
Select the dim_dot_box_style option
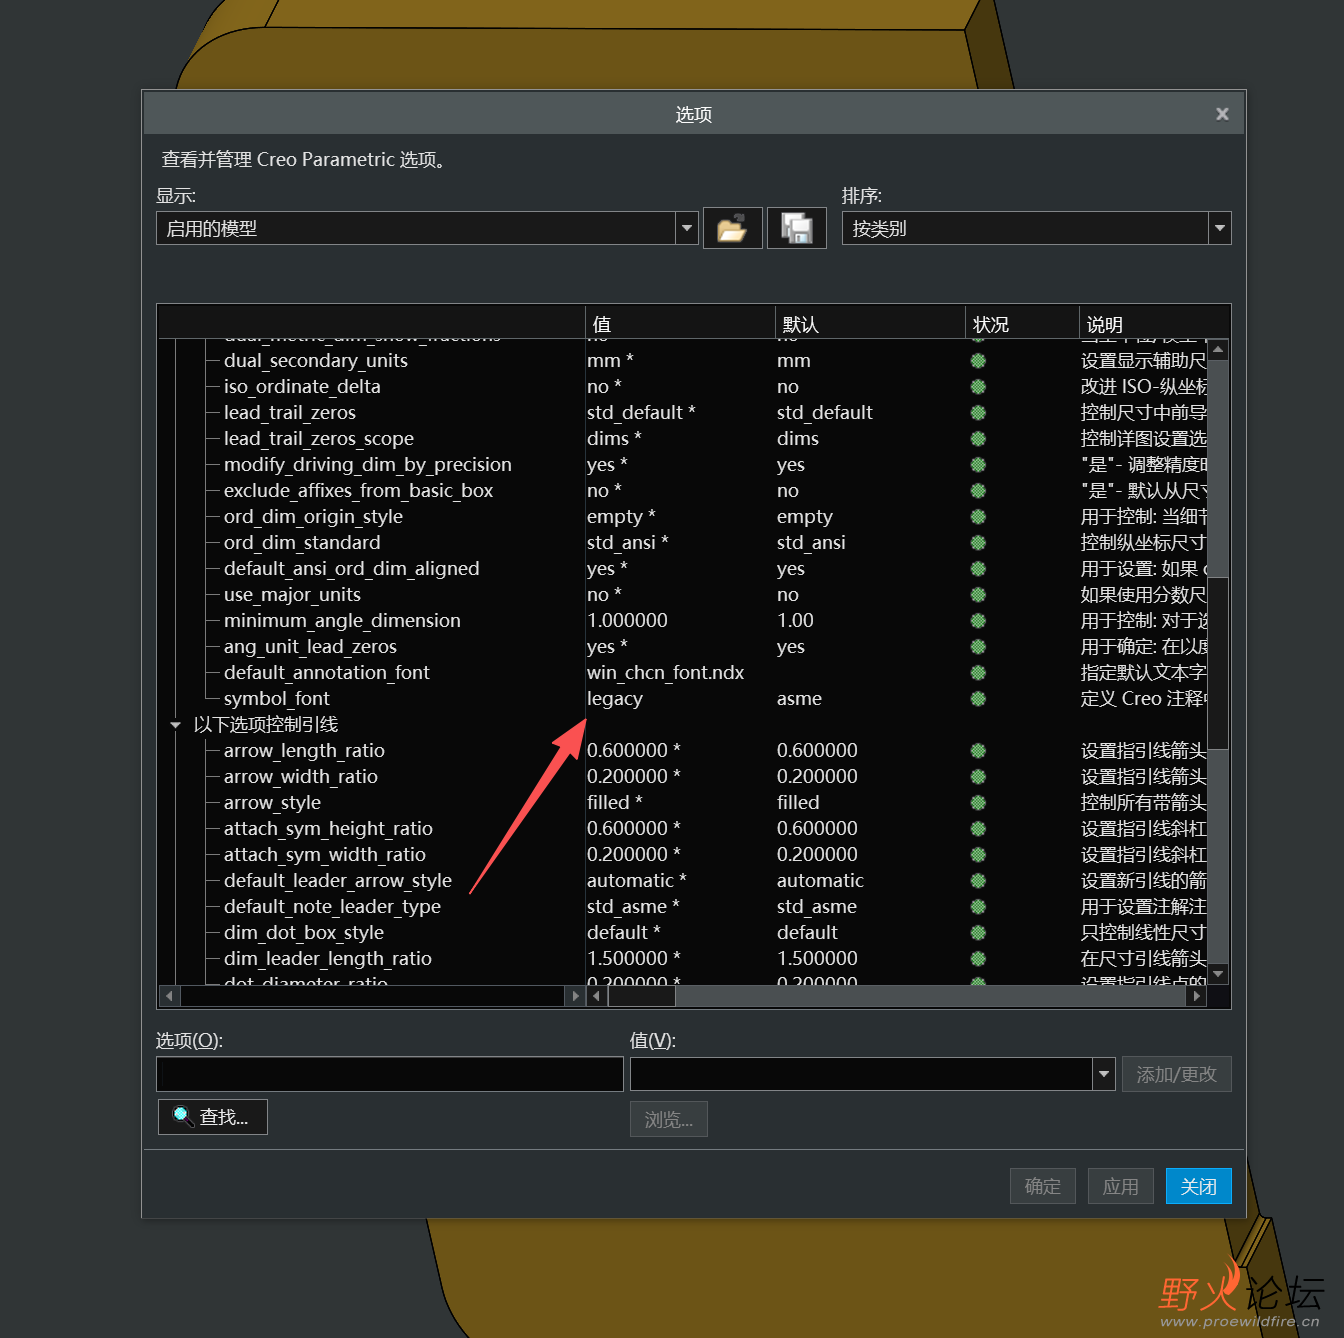pyautogui.click(x=304, y=933)
